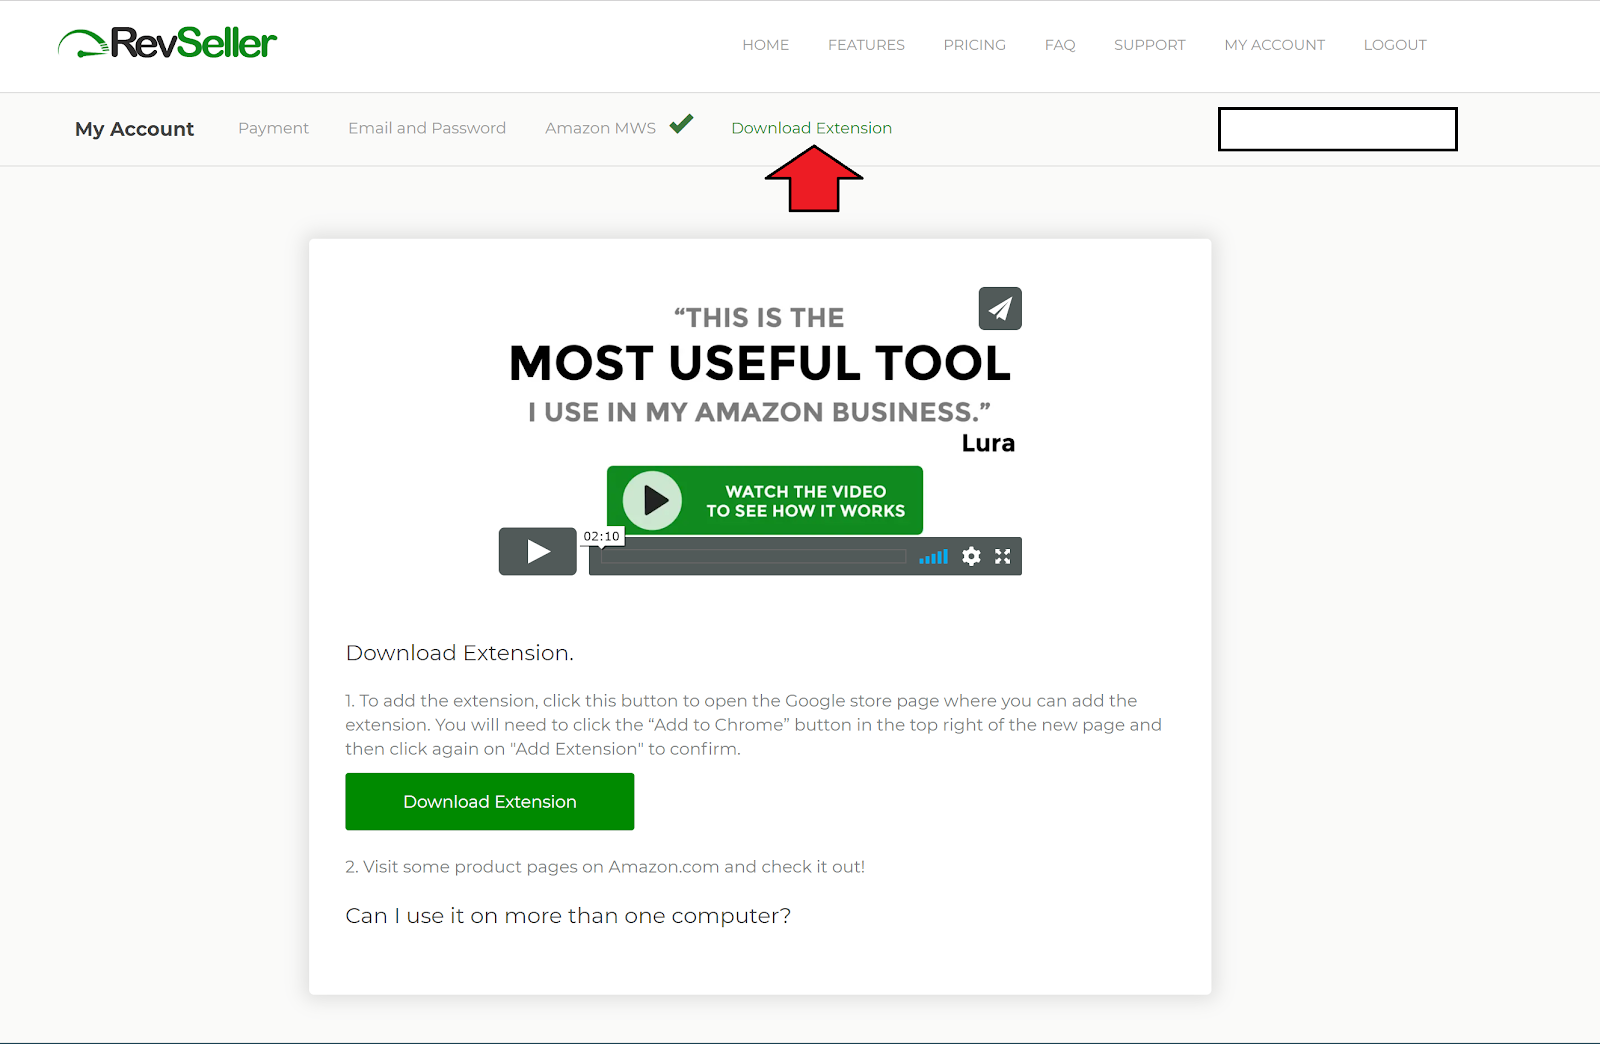This screenshot has height=1044, width=1600.
Task: Select the Amazon MWS tab
Action: click(600, 128)
